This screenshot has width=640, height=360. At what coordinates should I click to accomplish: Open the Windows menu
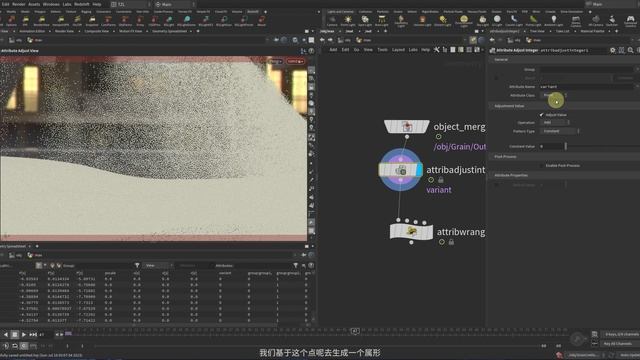(51, 4)
